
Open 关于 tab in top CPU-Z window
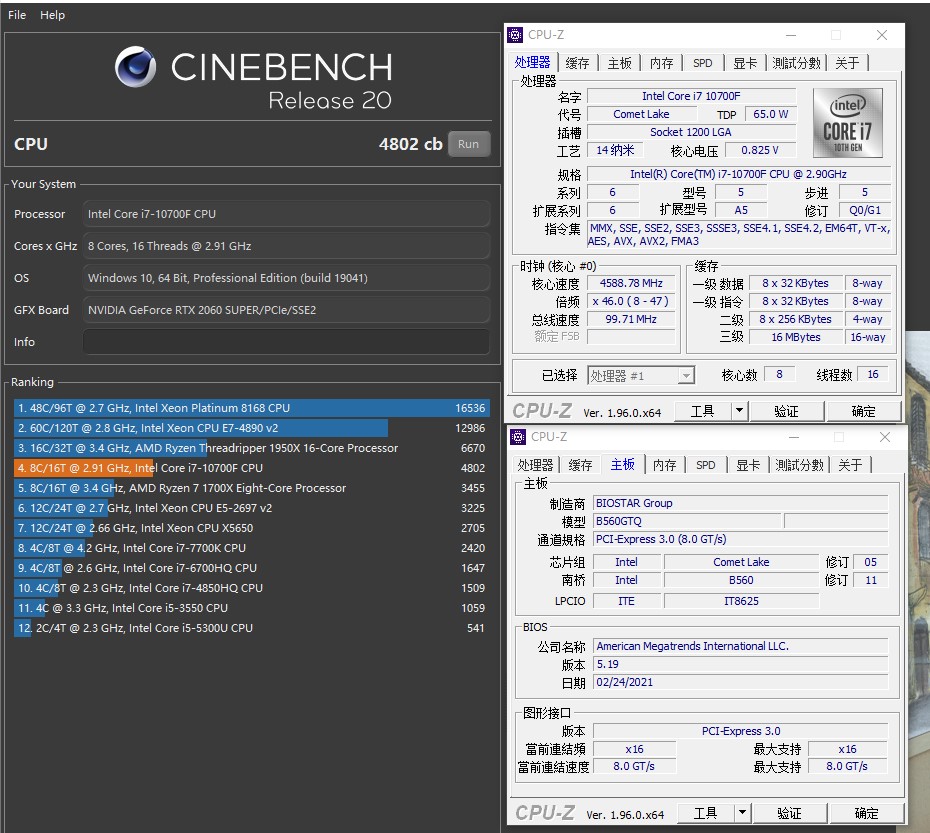(847, 63)
